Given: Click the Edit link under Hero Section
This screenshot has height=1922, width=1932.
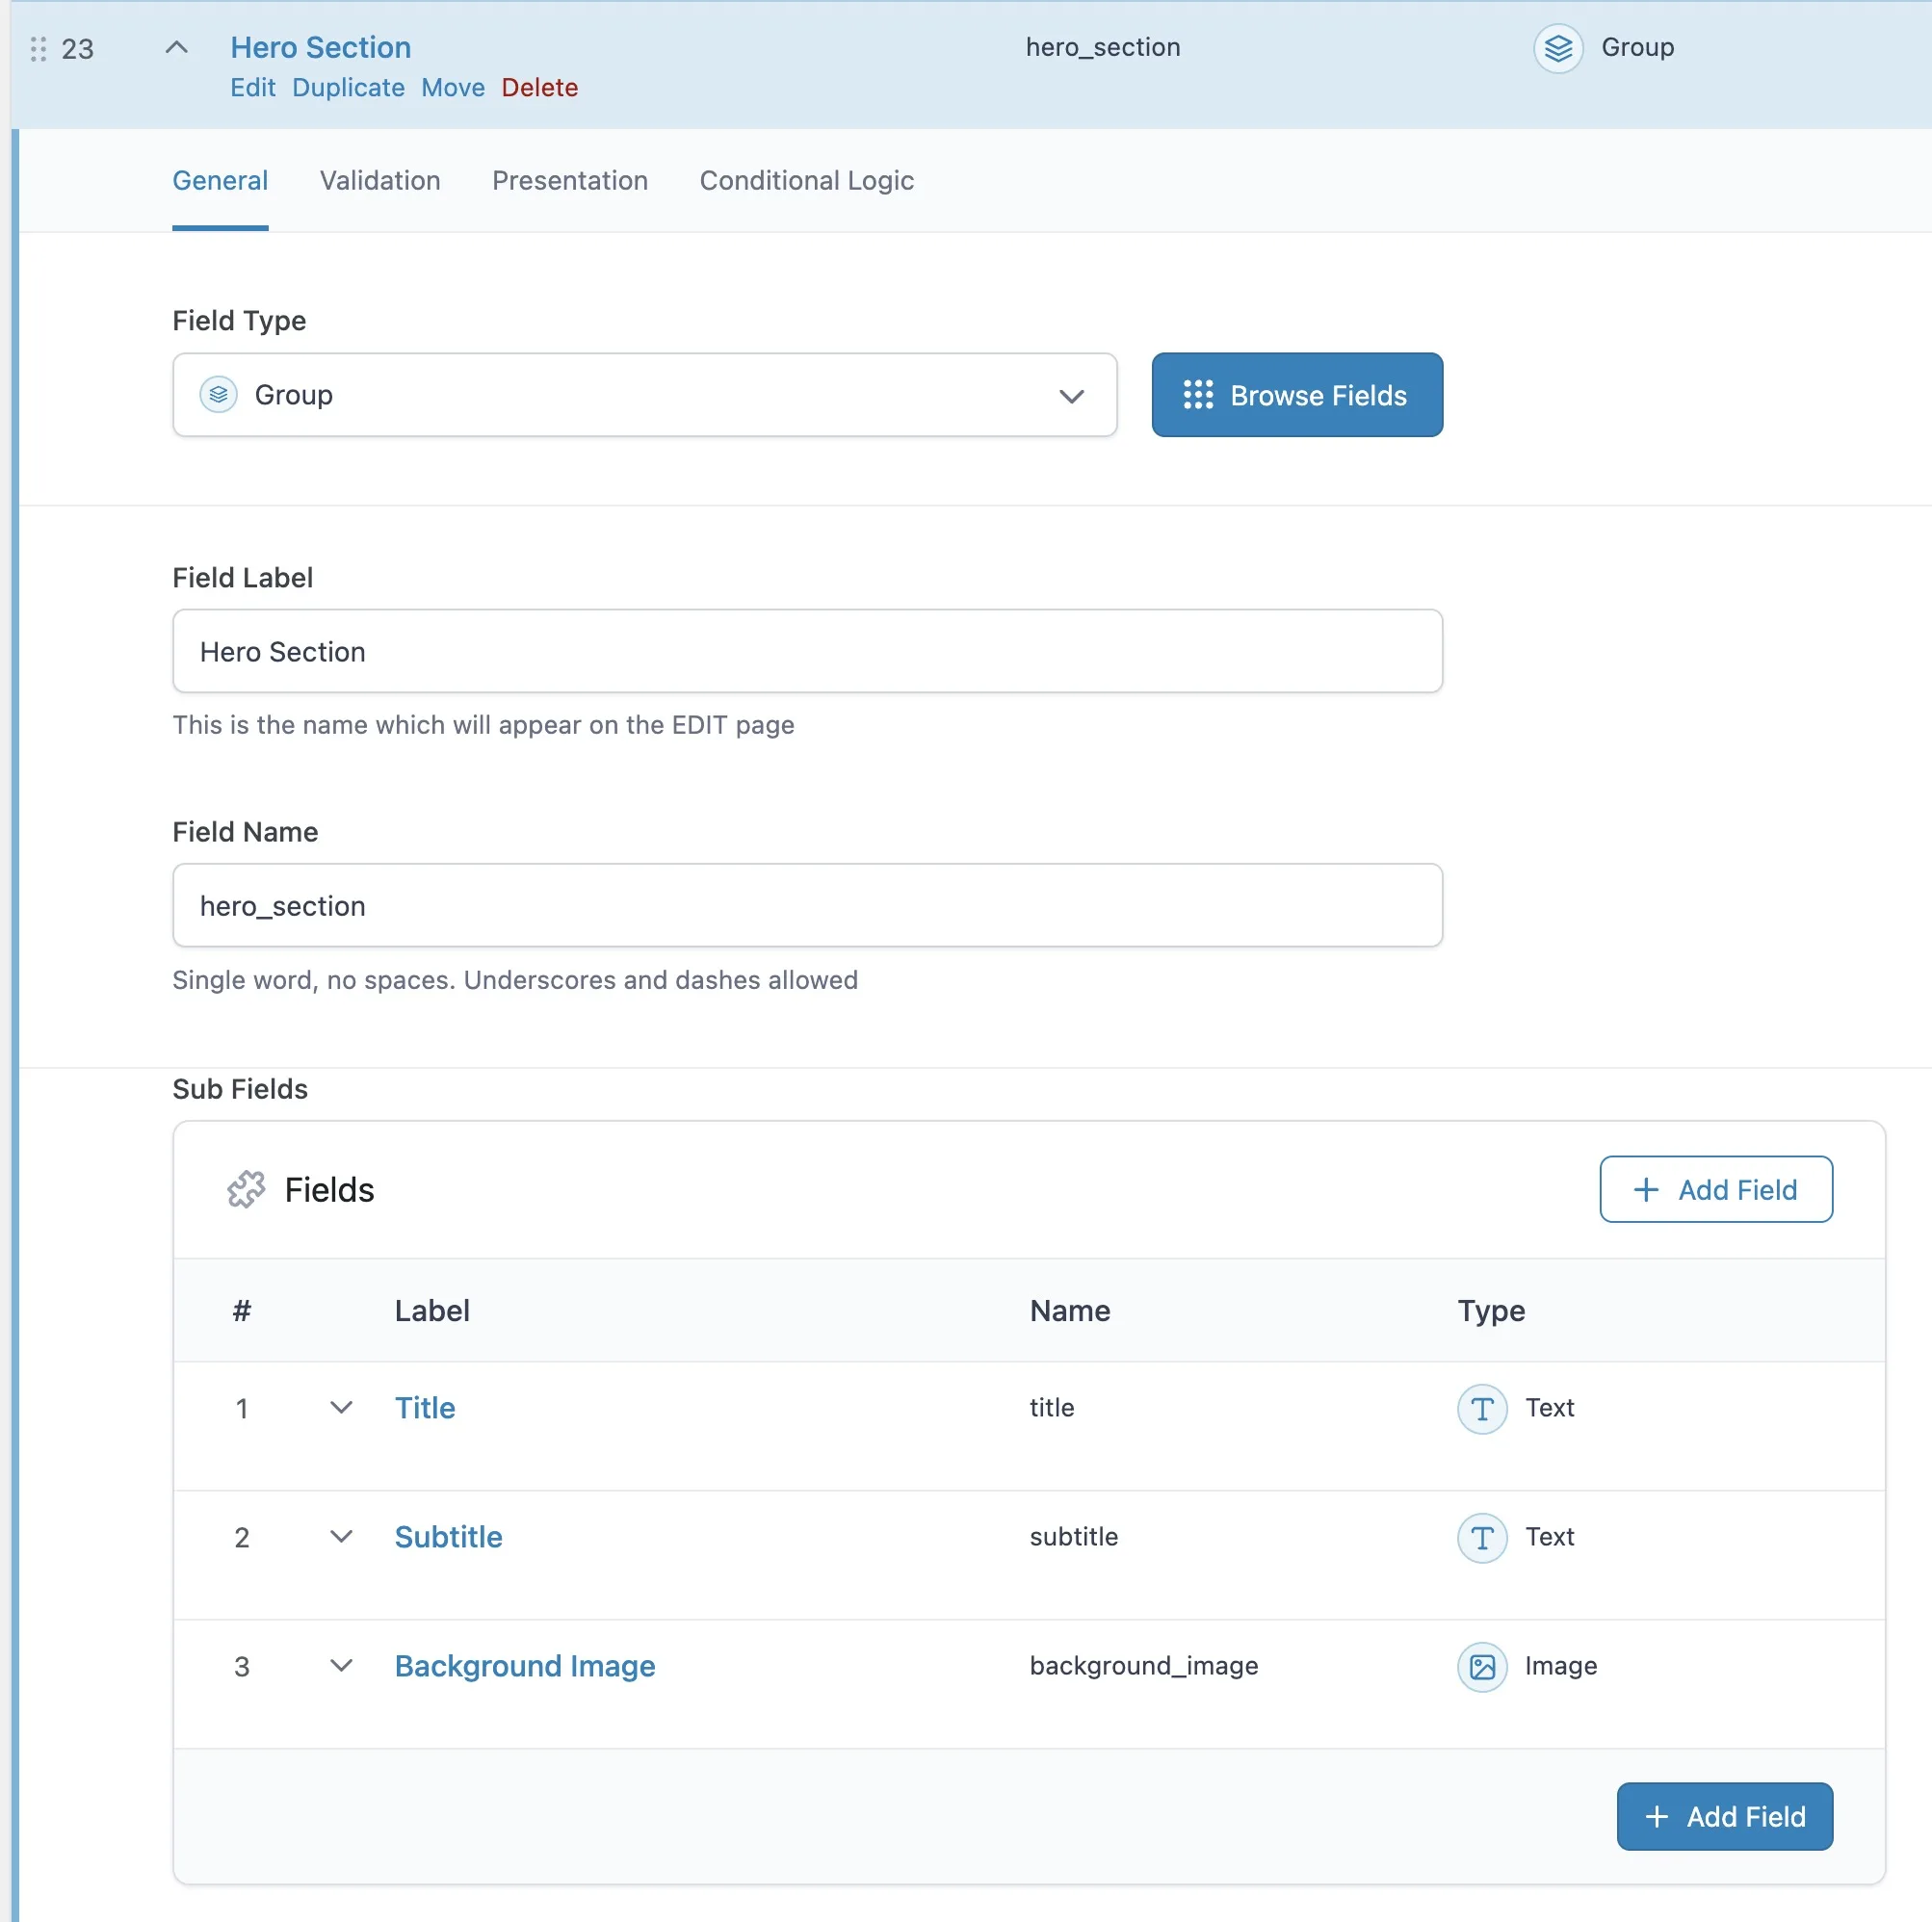Looking at the screenshot, I should tap(253, 88).
